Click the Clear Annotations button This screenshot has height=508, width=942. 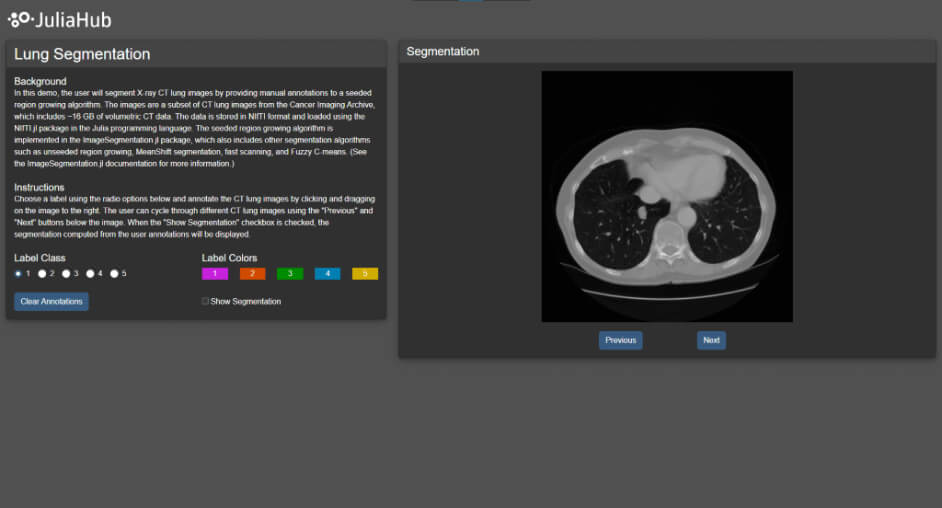click(51, 301)
